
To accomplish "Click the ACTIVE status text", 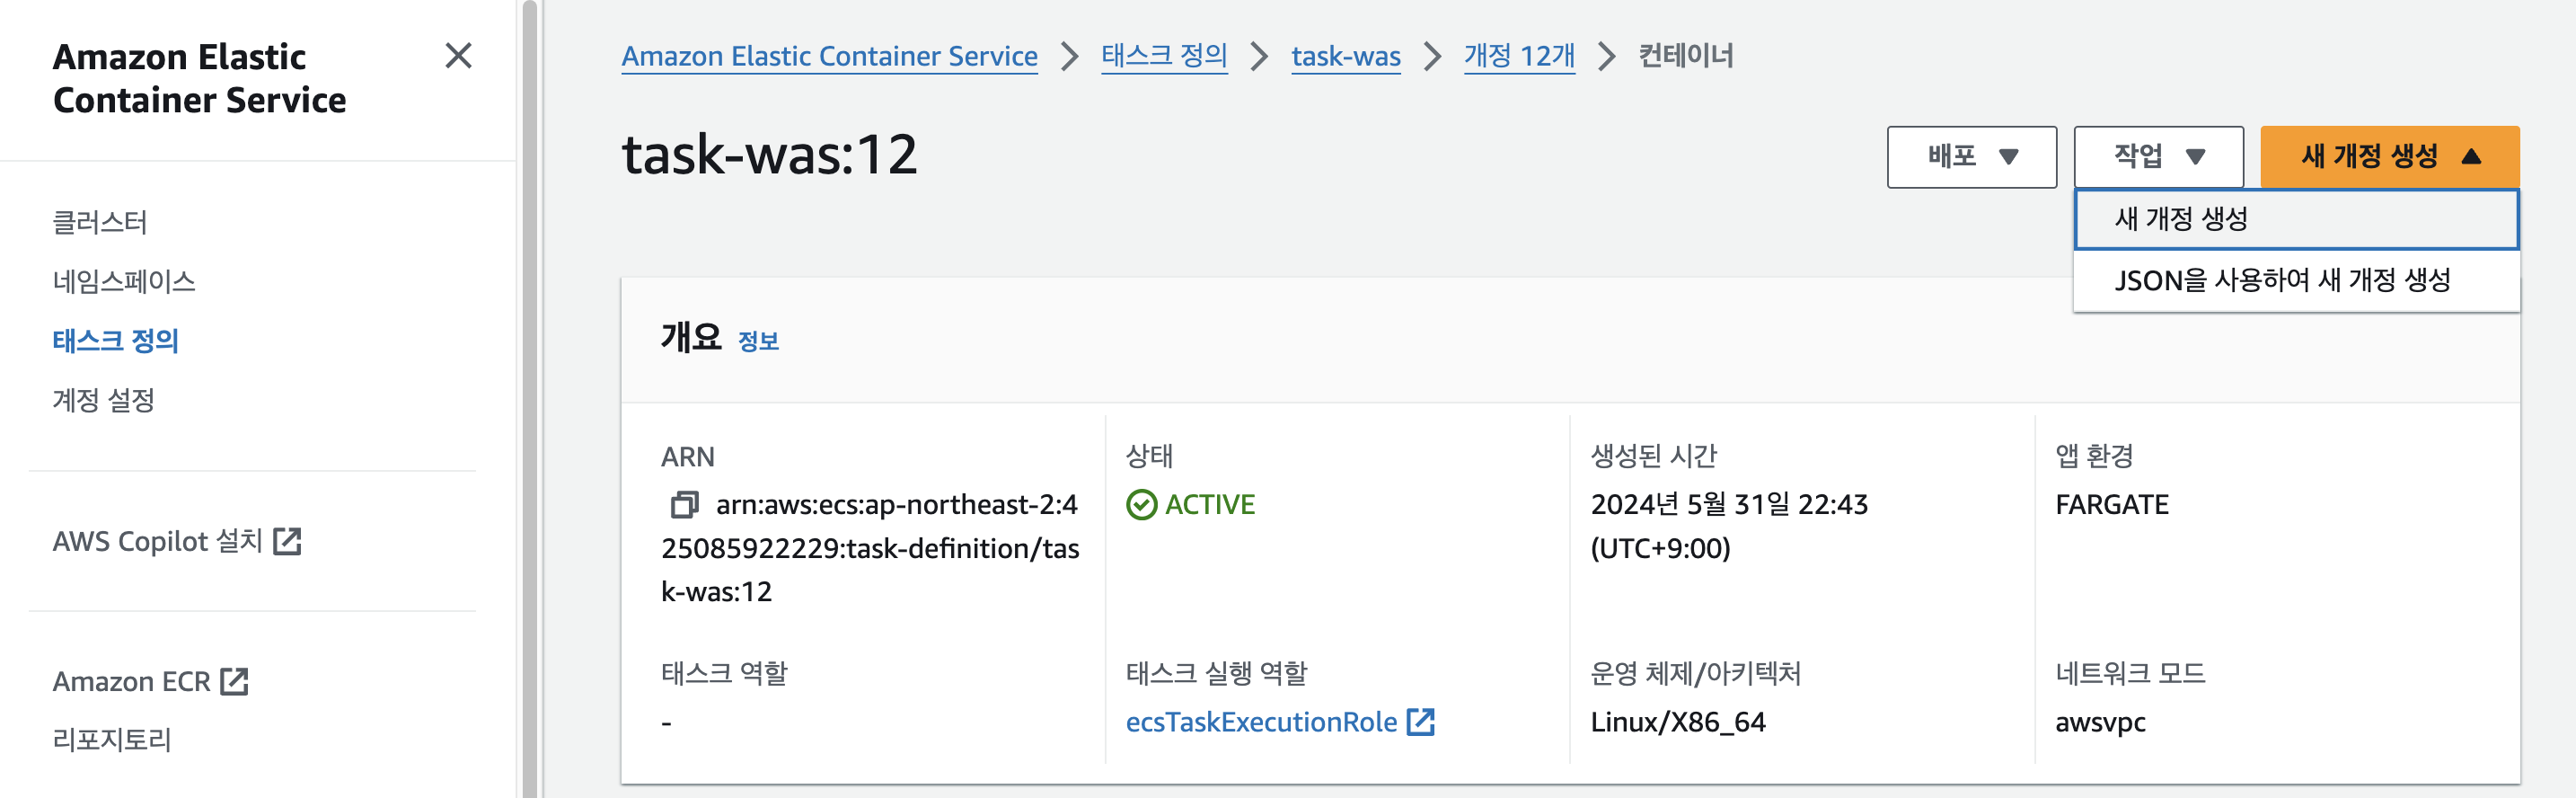I will point(1210,505).
